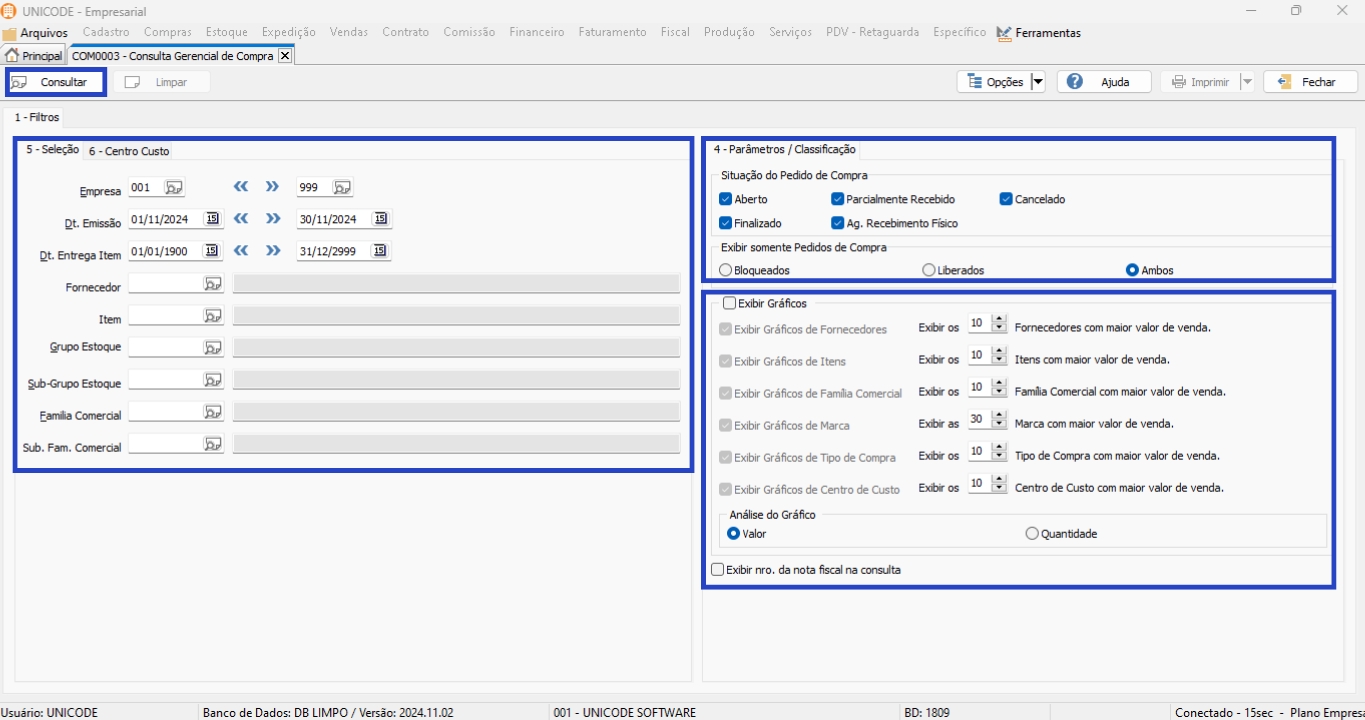The image size is (1365, 720).
Task: Open calendar for Dt. Entrega Item end date
Action: (380, 251)
